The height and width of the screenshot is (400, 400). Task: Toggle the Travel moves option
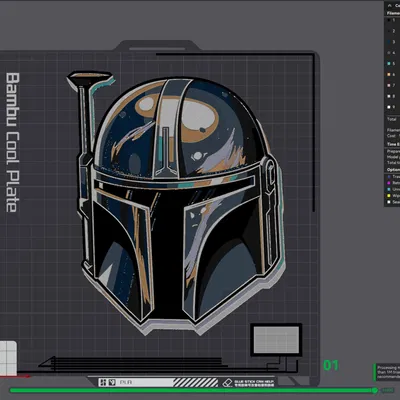393,177
